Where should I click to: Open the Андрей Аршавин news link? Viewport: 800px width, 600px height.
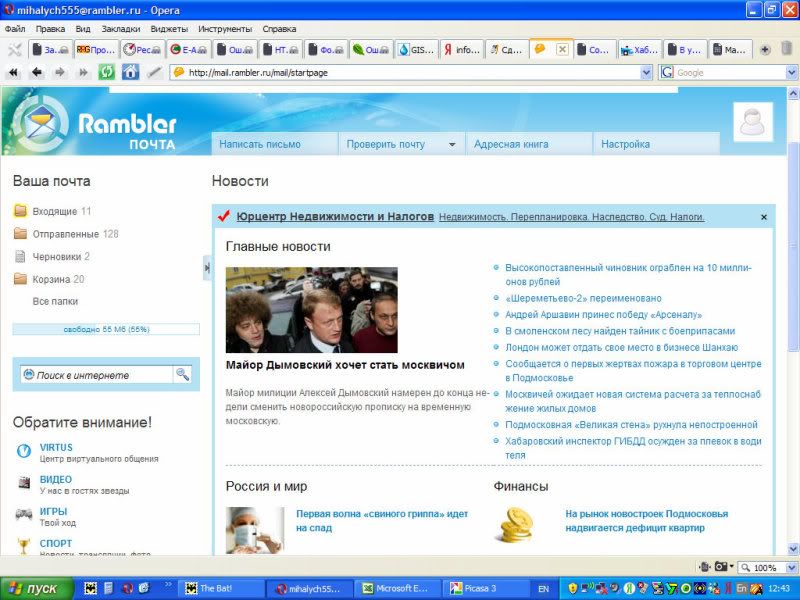point(603,314)
